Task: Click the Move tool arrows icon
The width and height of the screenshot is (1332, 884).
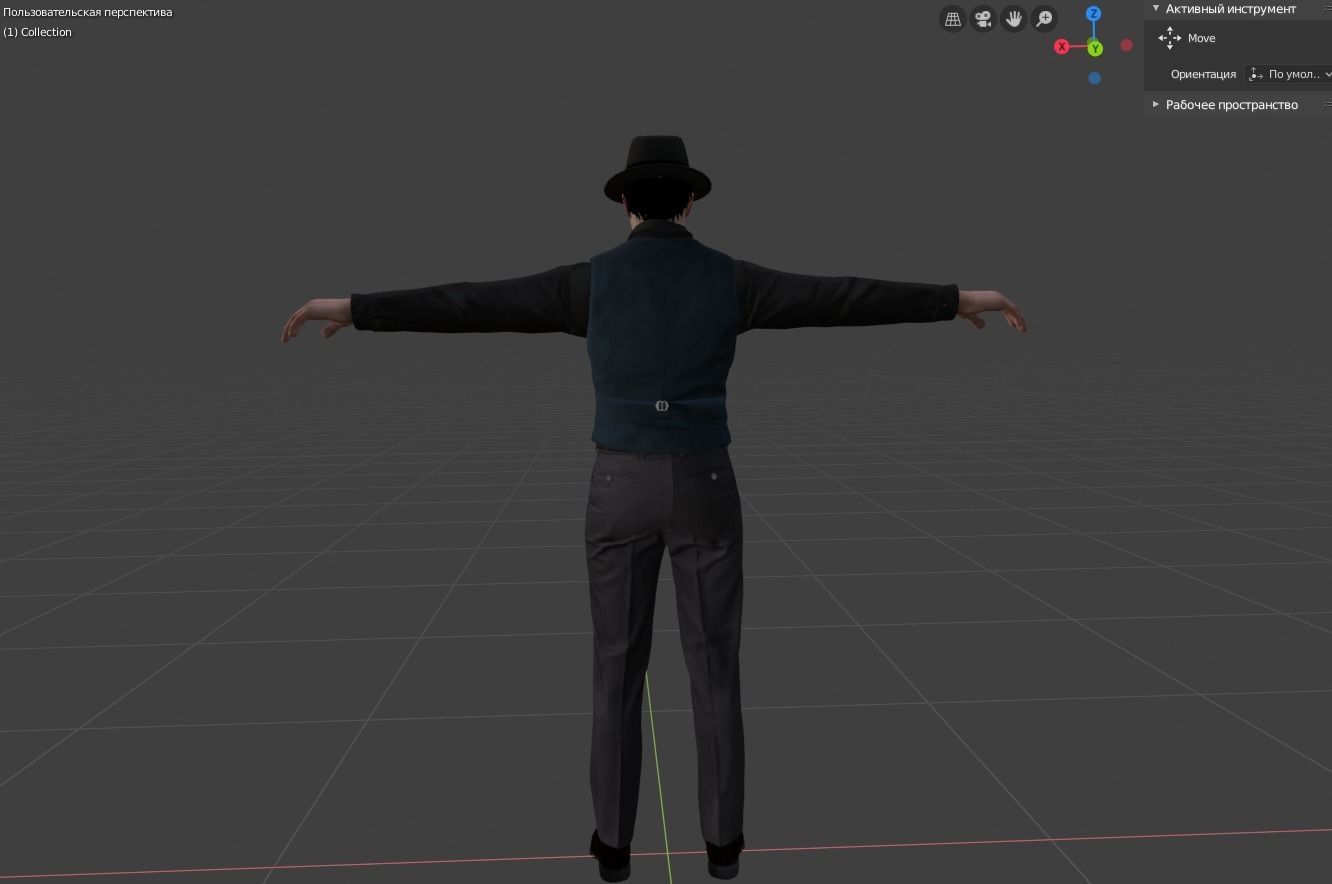Action: coord(1169,38)
